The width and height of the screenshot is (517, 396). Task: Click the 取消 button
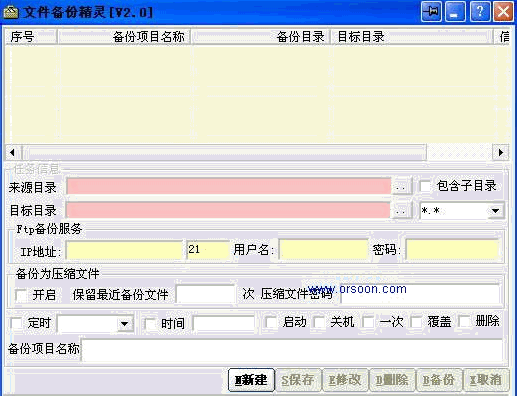(x=486, y=380)
